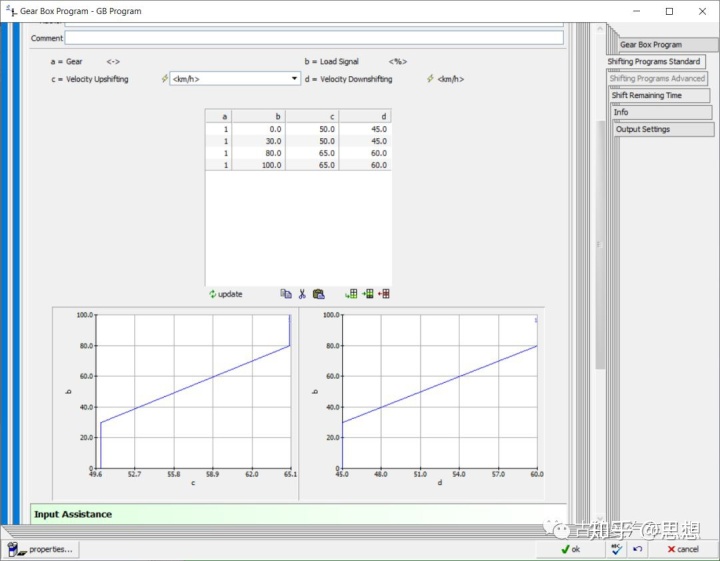Screen dimensions: 720x561
Task: Open the properties... button
Action: [x=40, y=549]
